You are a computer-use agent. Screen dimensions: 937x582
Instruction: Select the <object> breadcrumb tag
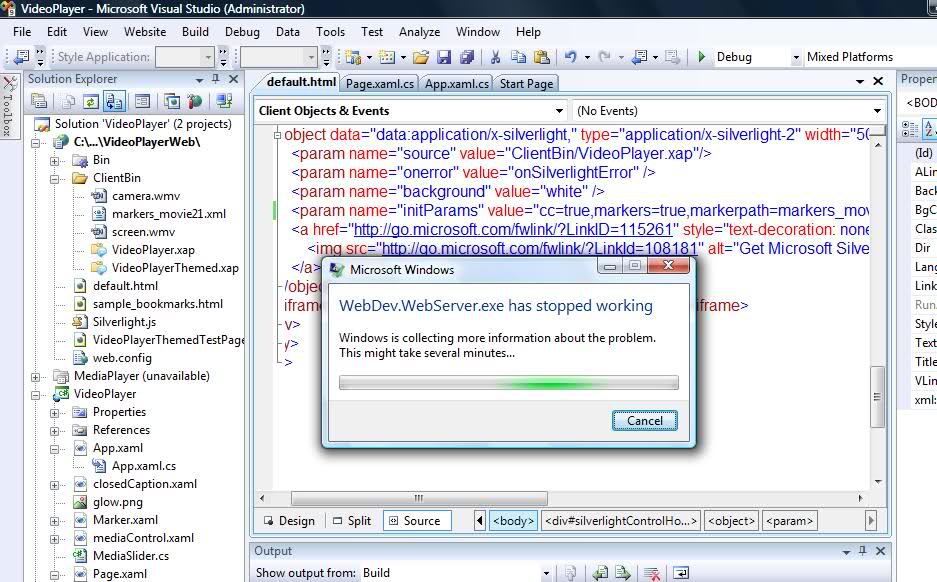731,521
